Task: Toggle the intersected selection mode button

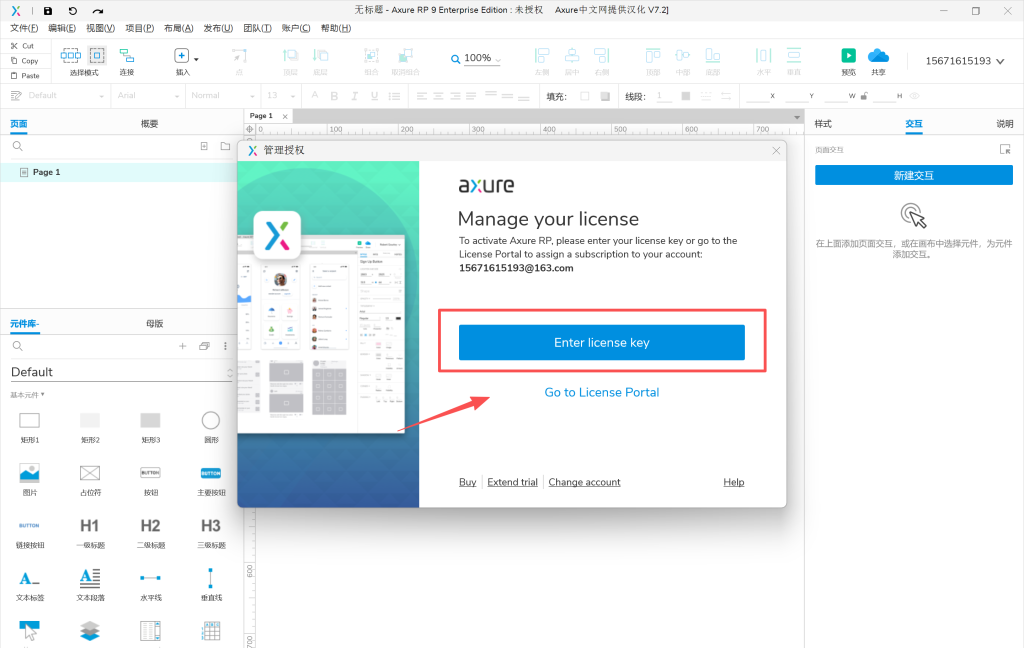Action: coord(71,56)
